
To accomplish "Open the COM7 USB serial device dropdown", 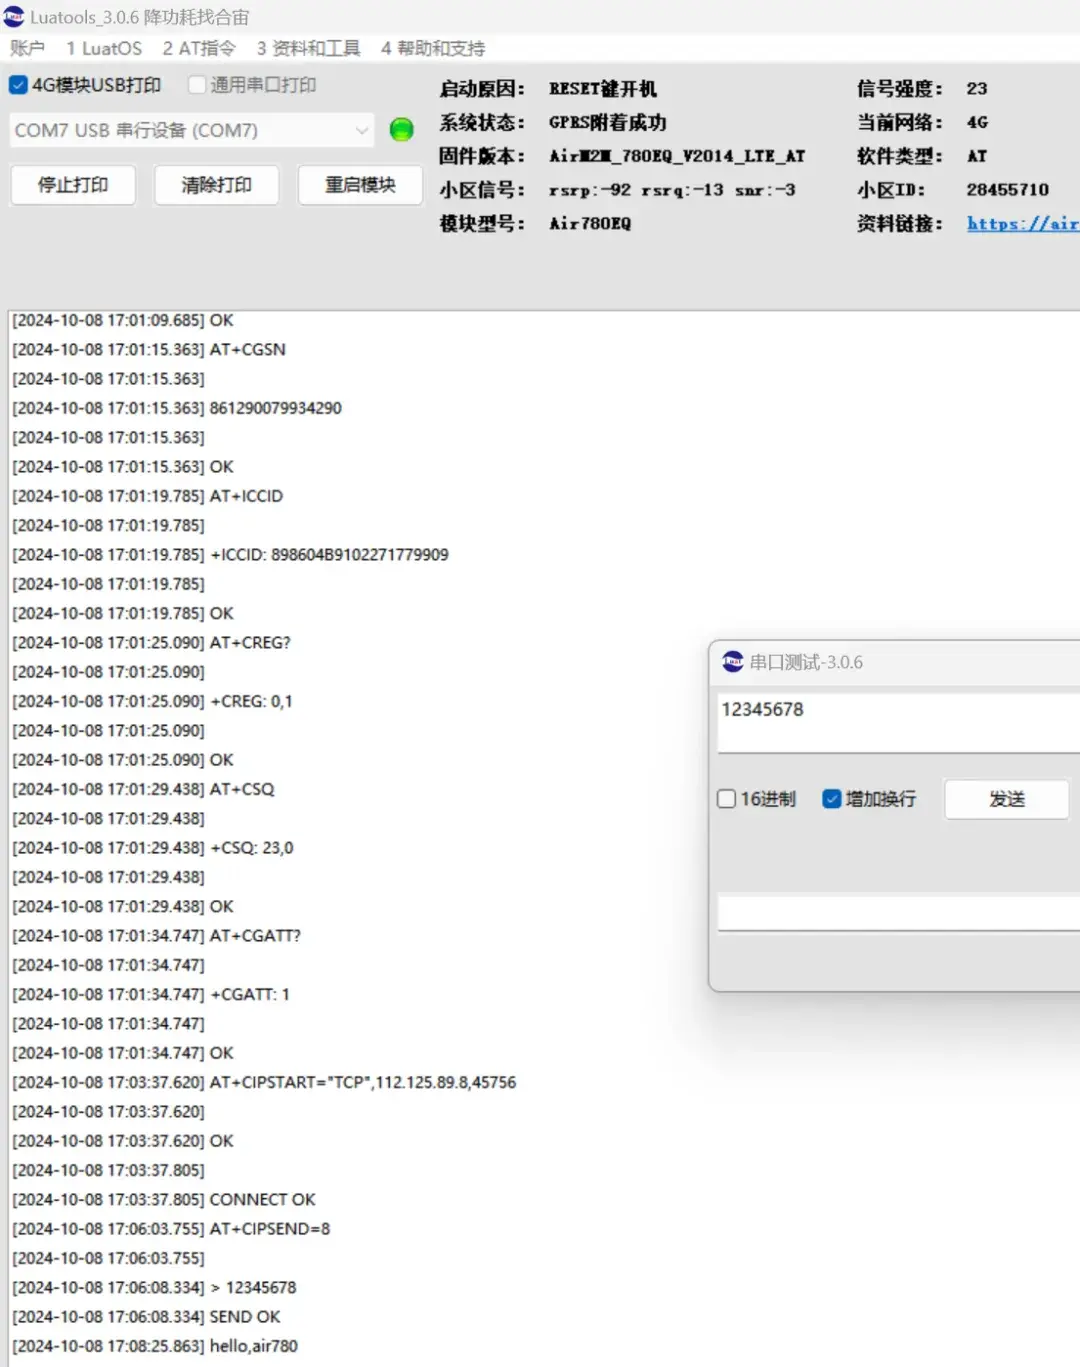I will coord(192,130).
